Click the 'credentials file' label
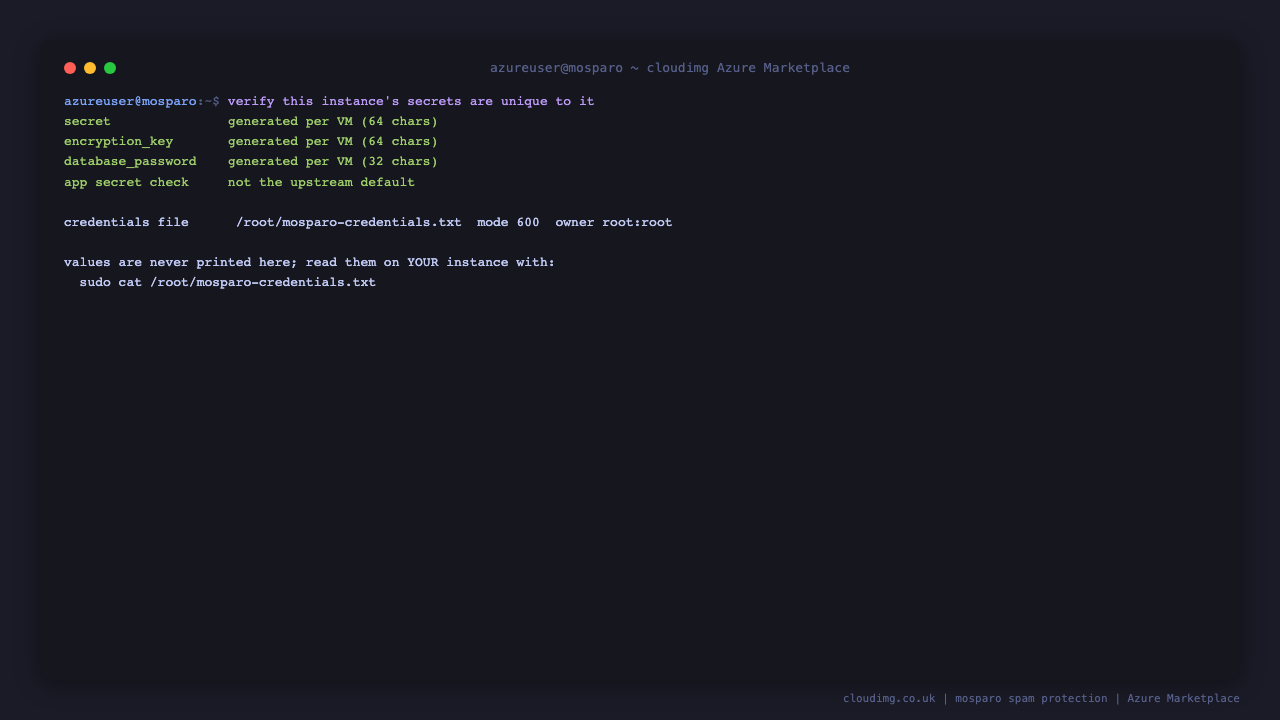The image size is (1280, 720). [126, 222]
